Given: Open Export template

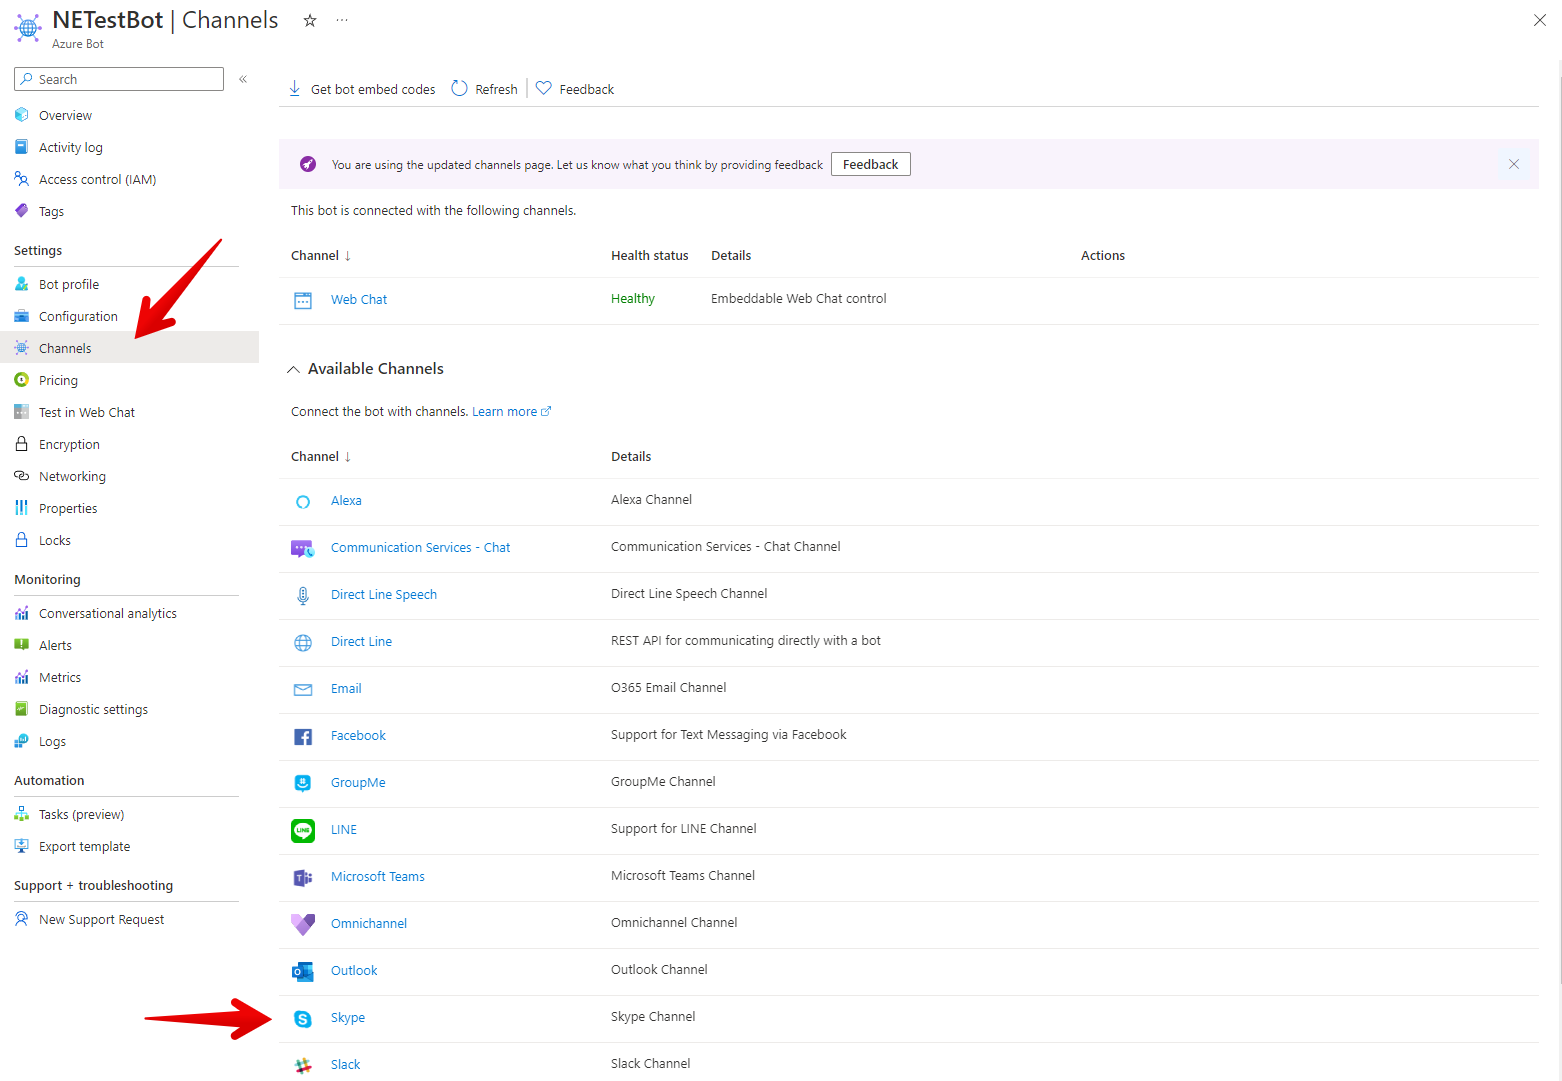Looking at the screenshot, I should coord(85,847).
